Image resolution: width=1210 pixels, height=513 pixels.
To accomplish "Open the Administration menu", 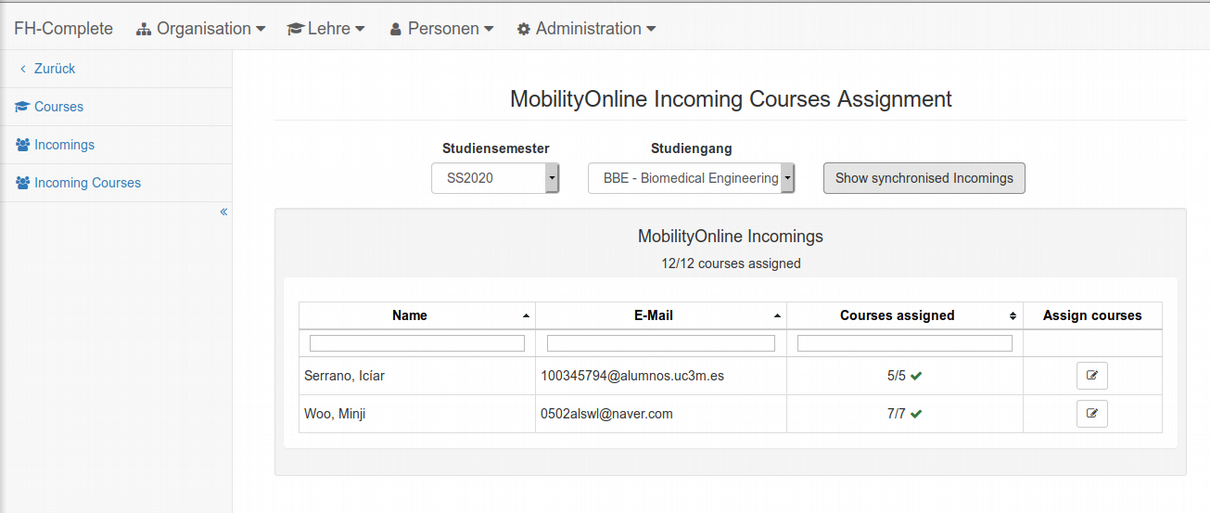I will 586,29.
